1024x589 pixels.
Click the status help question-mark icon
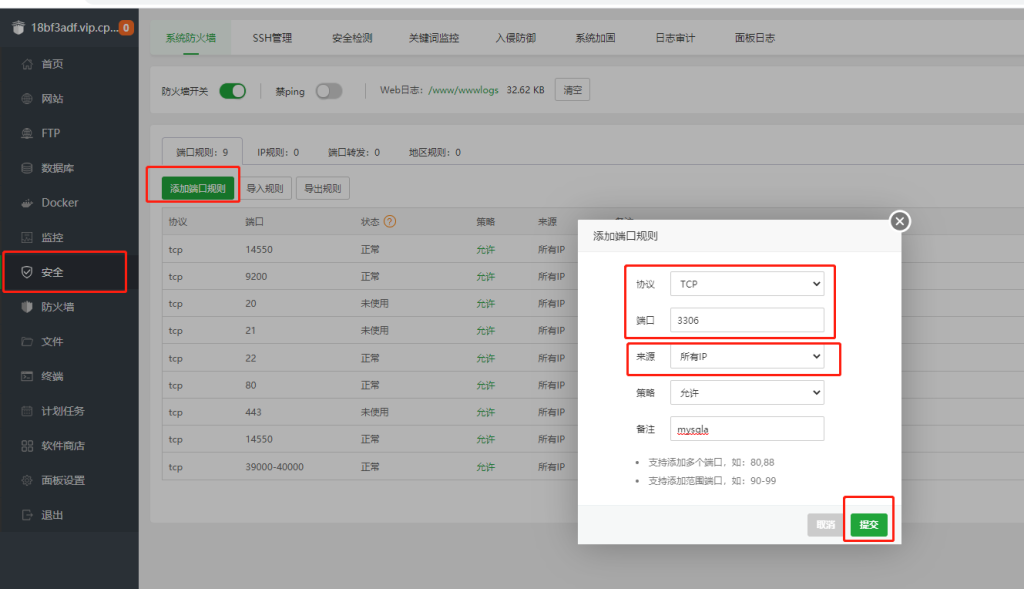[390, 222]
